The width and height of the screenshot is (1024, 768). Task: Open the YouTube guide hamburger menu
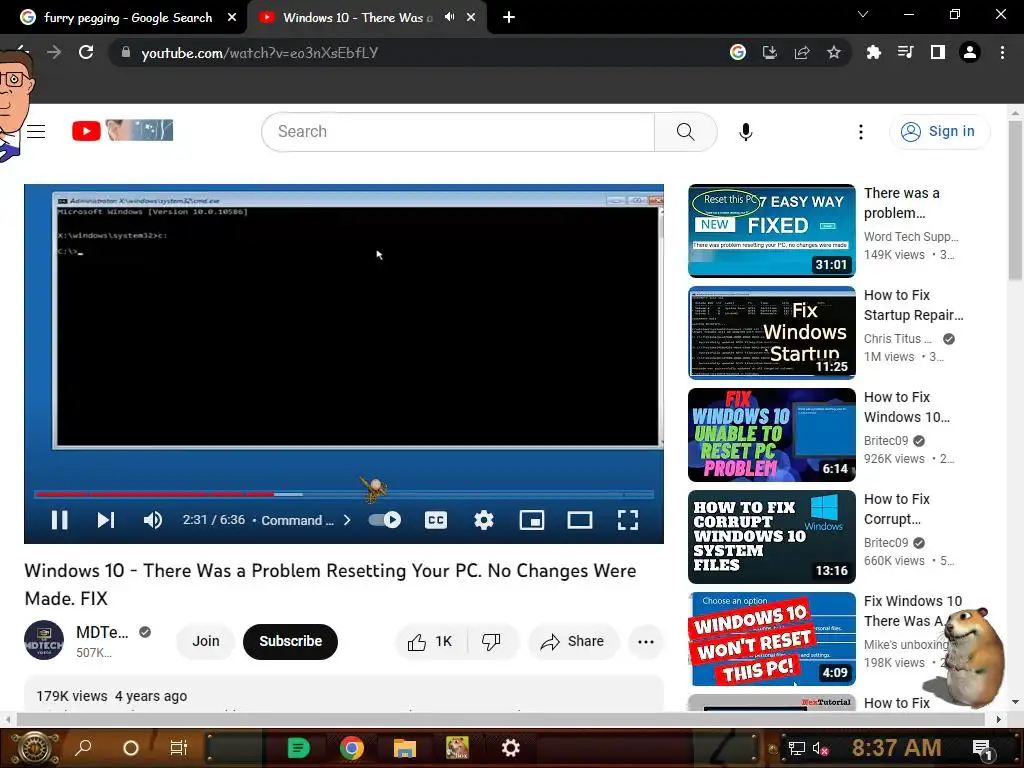click(x=36, y=131)
